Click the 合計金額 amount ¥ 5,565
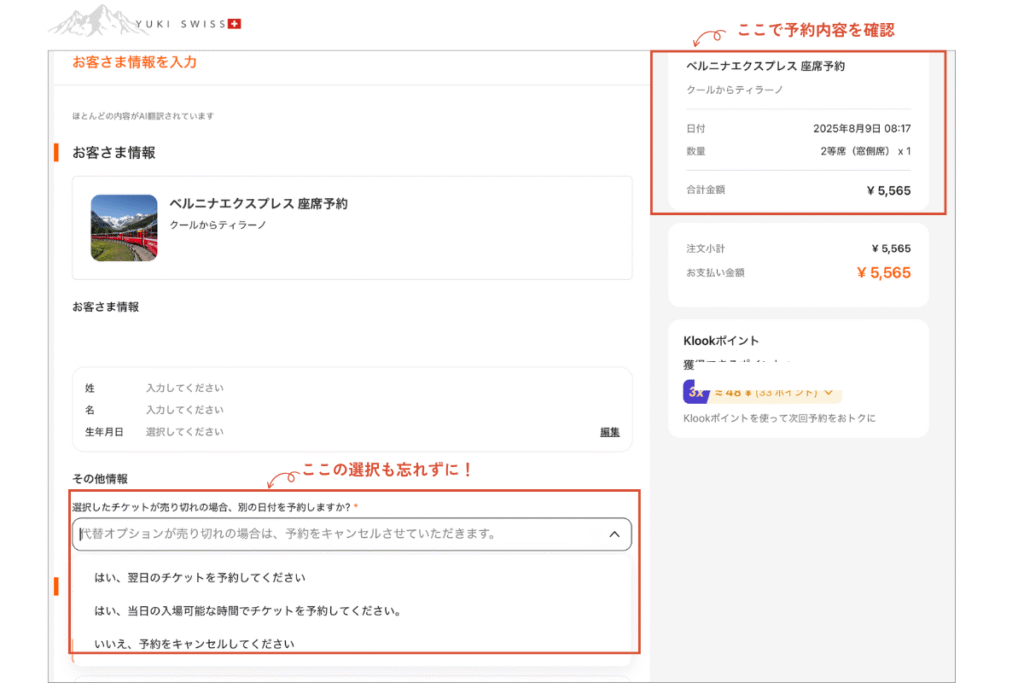1024x683 pixels. (889, 191)
